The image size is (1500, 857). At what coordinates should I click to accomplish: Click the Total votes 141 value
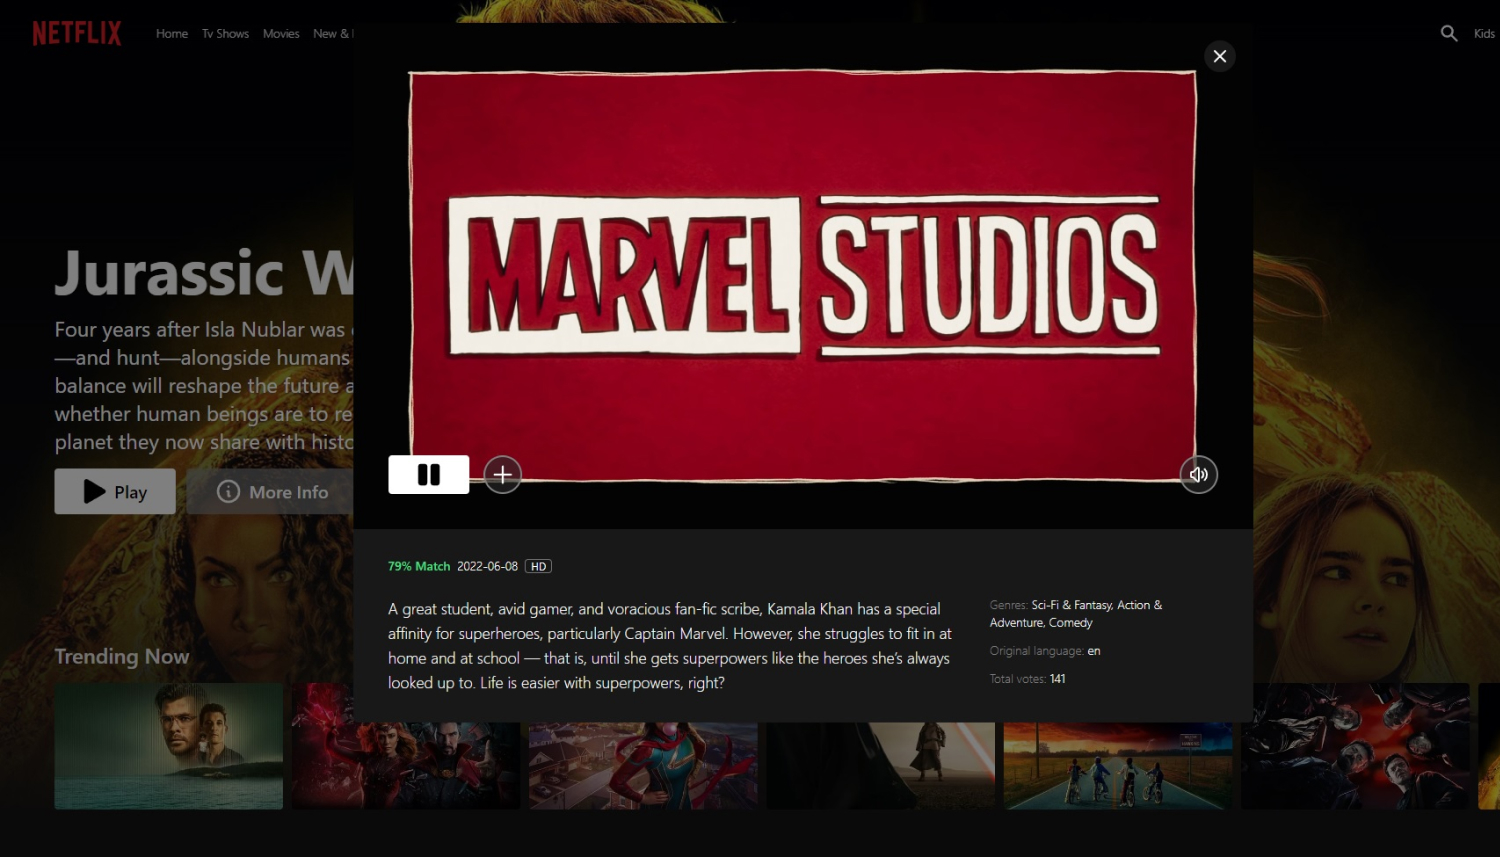1057,679
